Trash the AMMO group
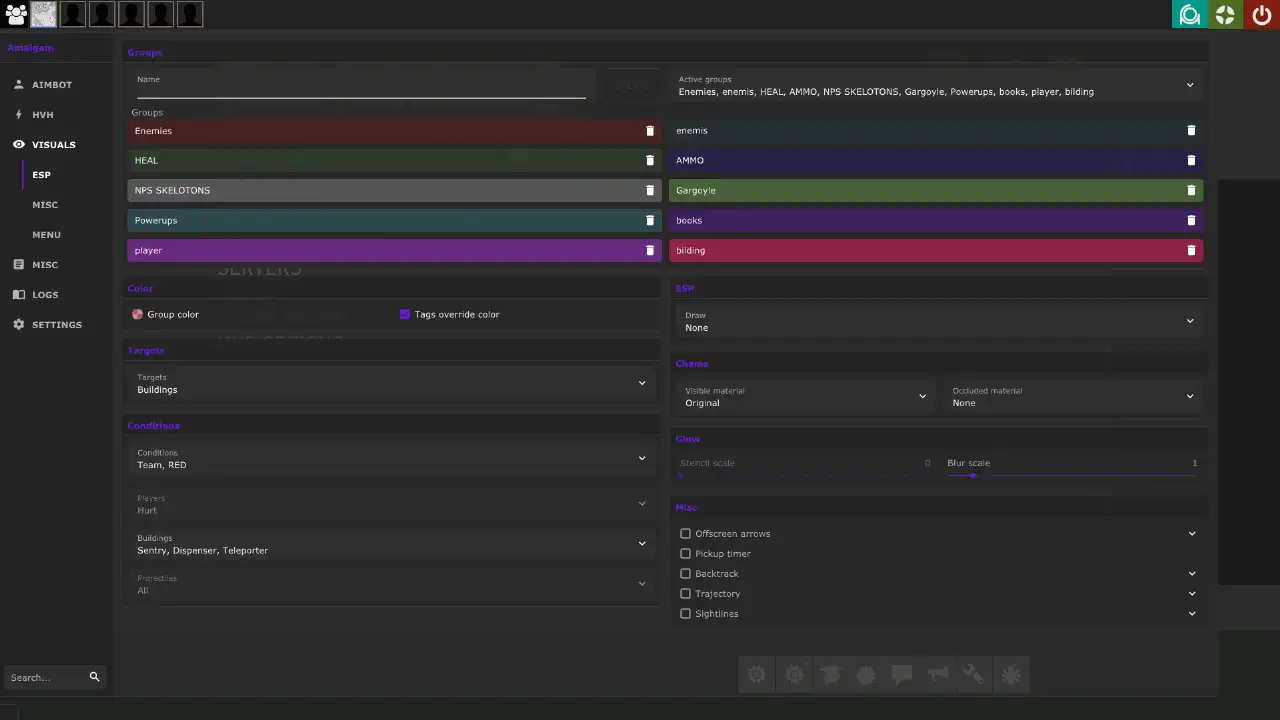The image size is (1280, 720). (x=1191, y=160)
